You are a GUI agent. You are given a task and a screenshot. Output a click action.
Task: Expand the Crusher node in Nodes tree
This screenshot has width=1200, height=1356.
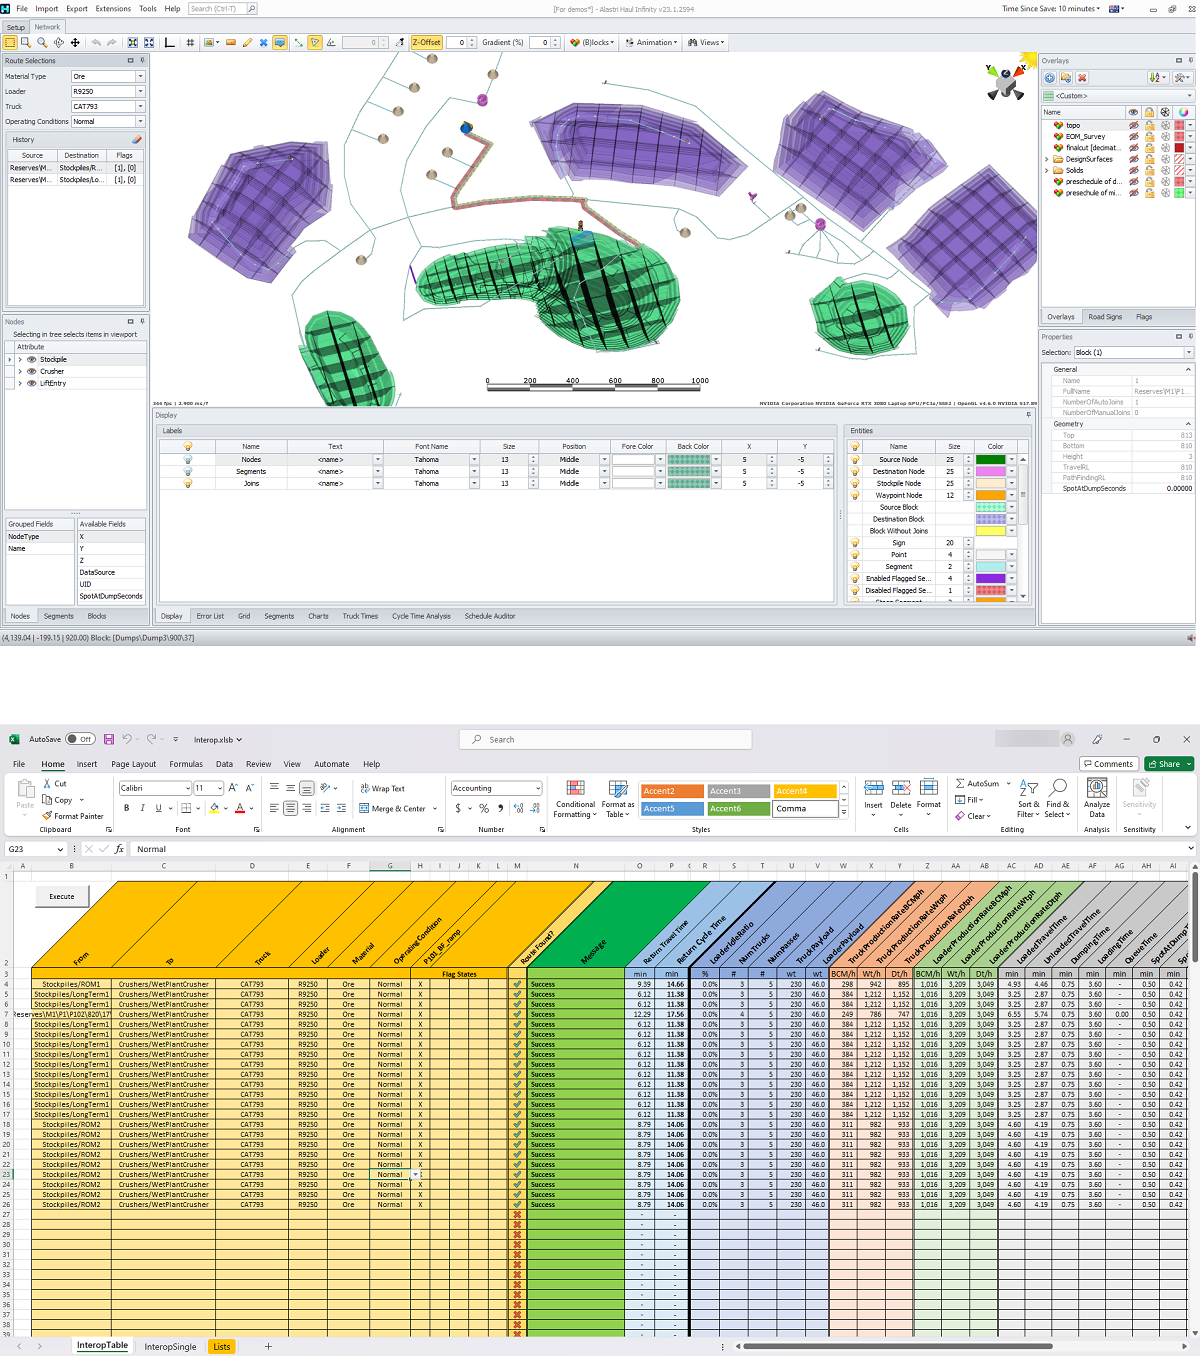(x=20, y=371)
